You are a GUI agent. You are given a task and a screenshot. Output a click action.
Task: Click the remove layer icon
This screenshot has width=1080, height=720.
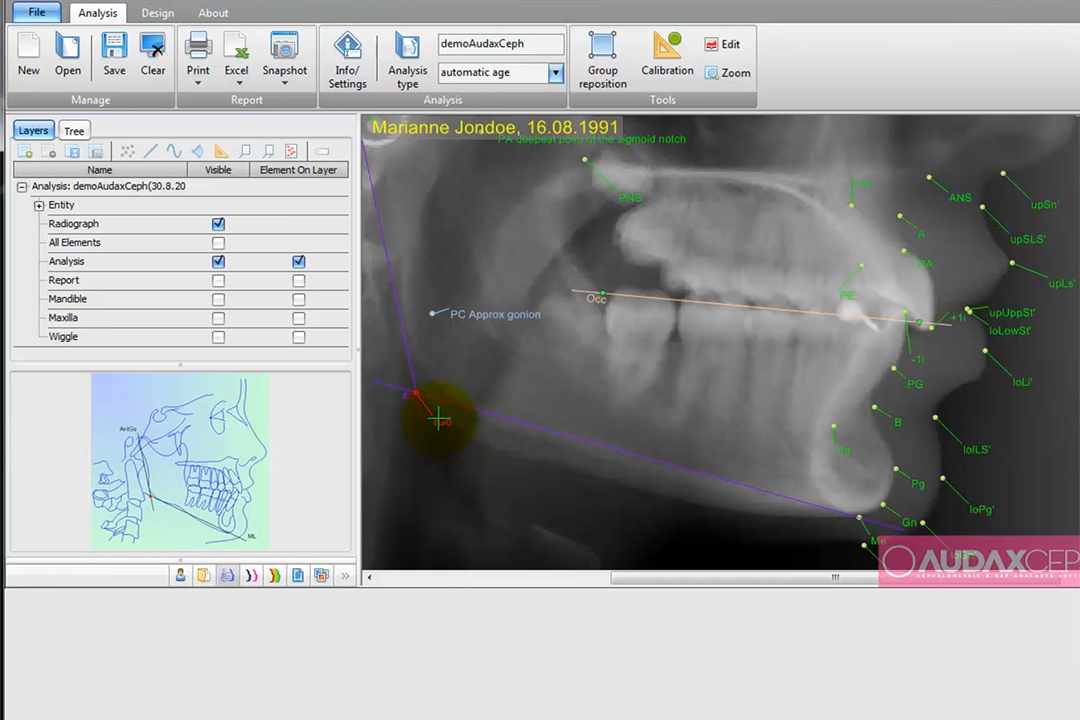(x=49, y=151)
